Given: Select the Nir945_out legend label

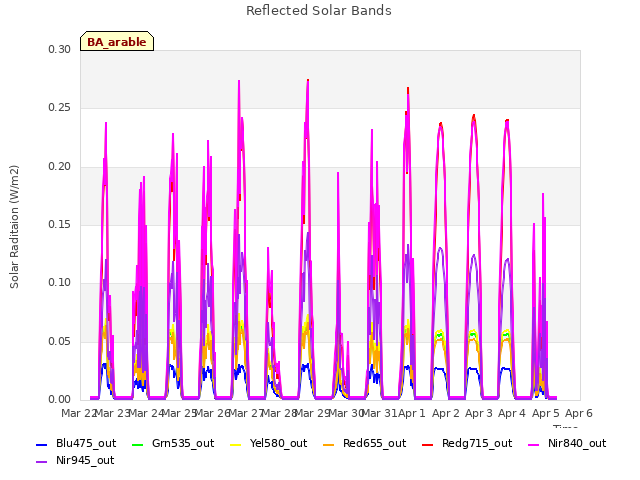Looking at the screenshot, I should tap(85, 460).
